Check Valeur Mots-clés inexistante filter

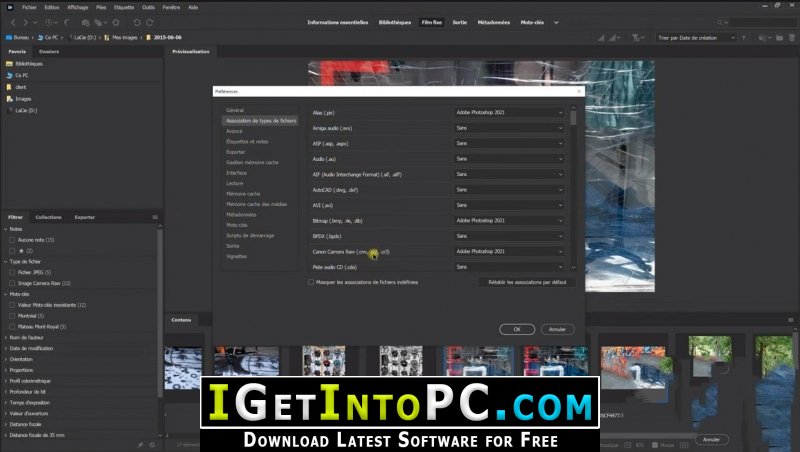12,305
